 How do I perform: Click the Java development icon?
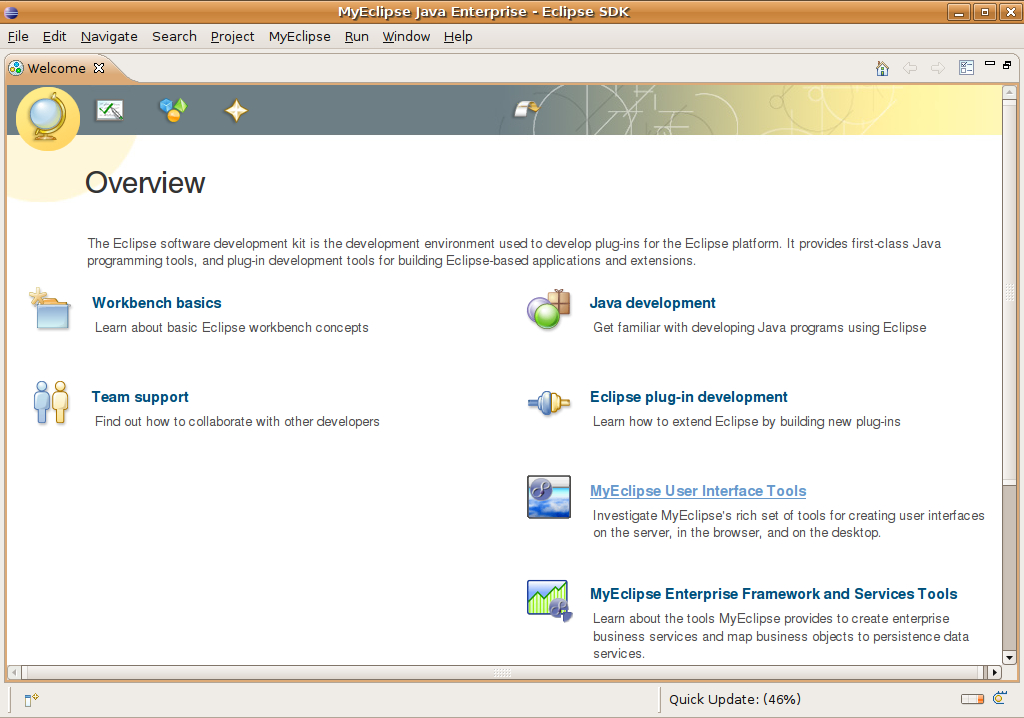(x=549, y=308)
